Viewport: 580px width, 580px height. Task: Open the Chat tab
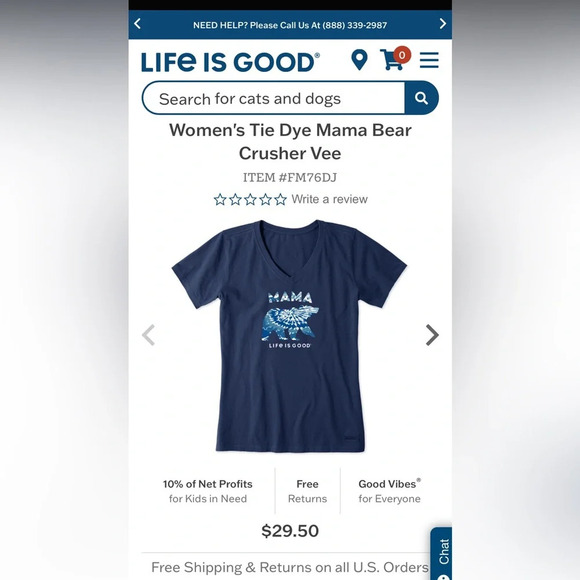(x=442, y=554)
